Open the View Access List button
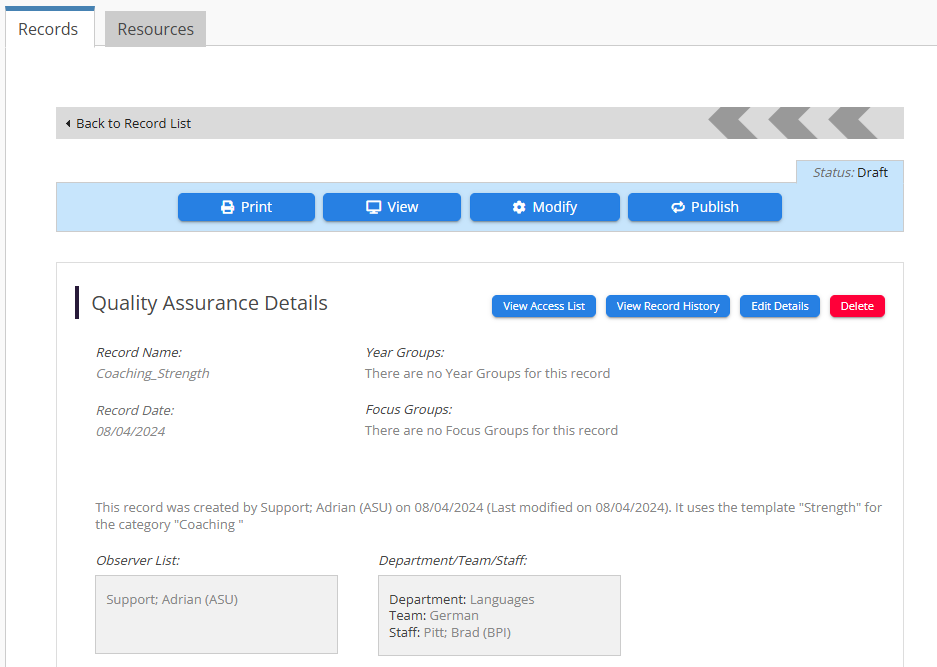 544,306
